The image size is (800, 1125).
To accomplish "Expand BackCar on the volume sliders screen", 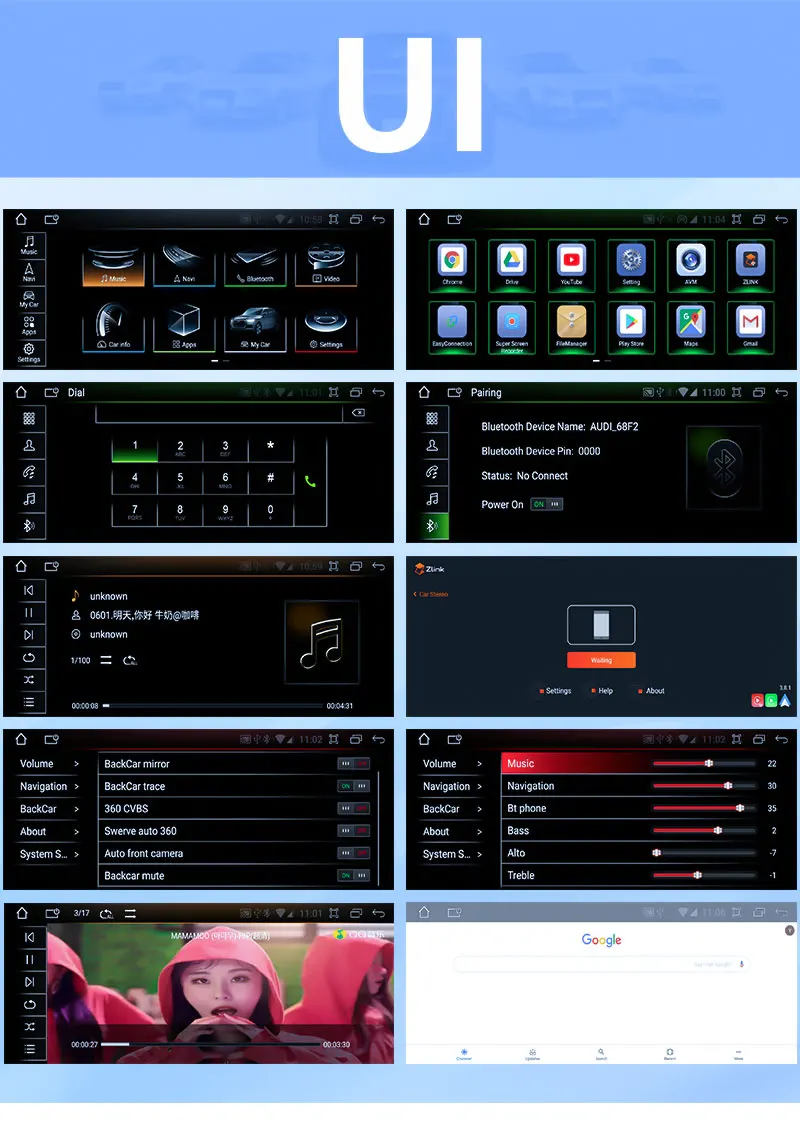I will pyautogui.click(x=452, y=809).
